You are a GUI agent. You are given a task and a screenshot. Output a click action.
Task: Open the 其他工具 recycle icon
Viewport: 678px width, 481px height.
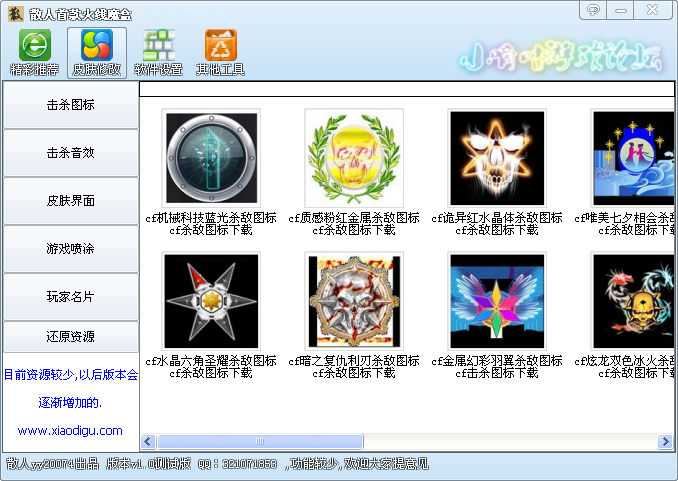pyautogui.click(x=221, y=52)
